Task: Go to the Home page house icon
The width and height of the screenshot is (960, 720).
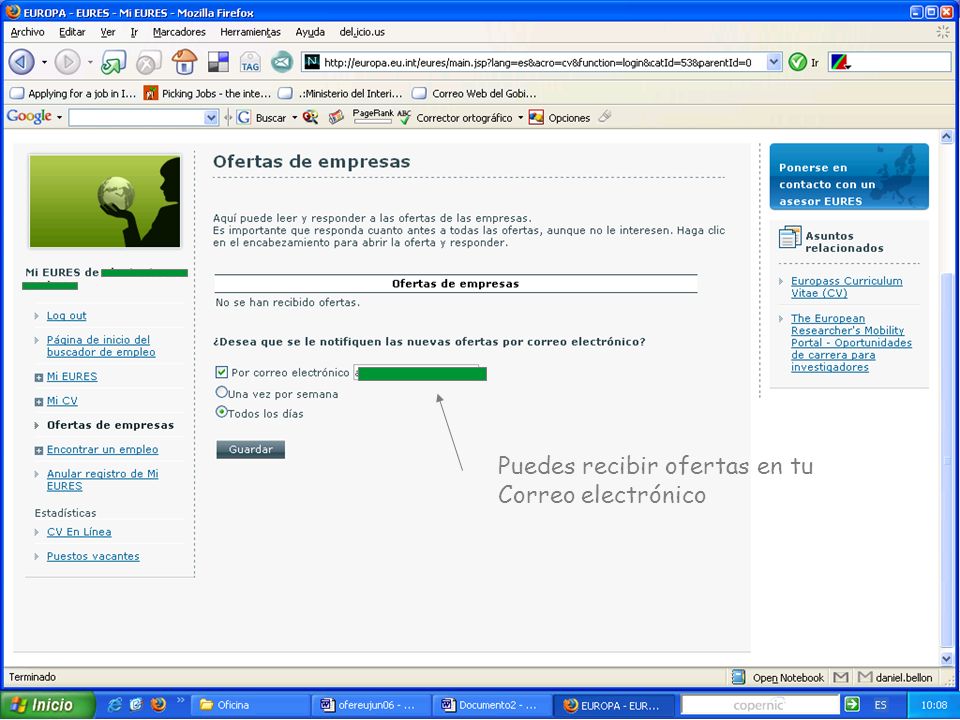Action: point(184,62)
